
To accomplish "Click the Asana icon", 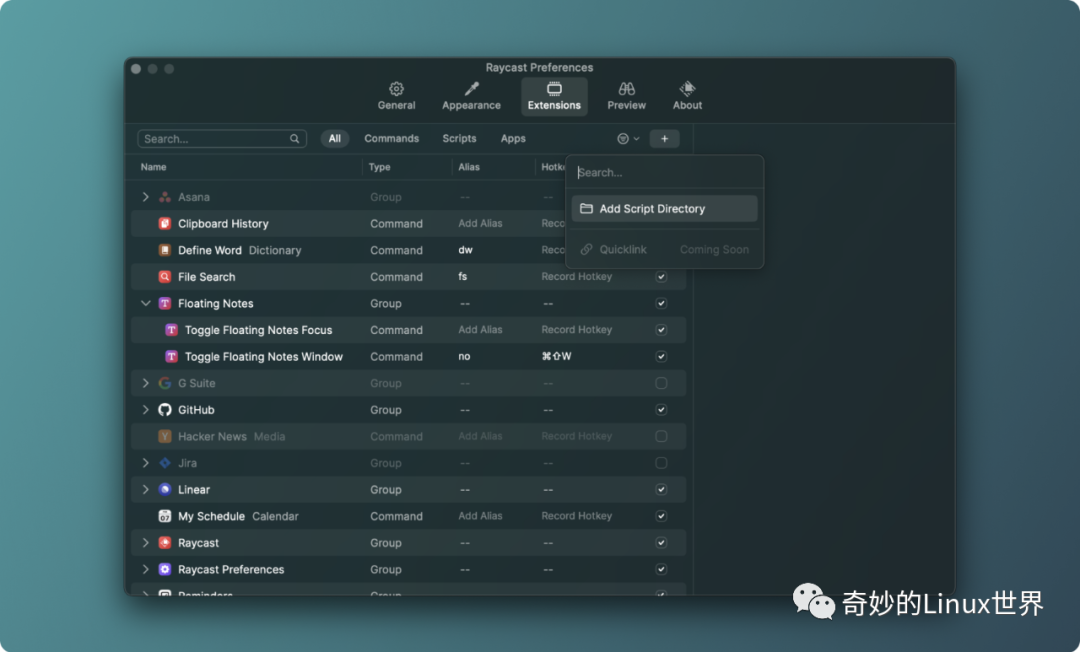I will coord(165,197).
